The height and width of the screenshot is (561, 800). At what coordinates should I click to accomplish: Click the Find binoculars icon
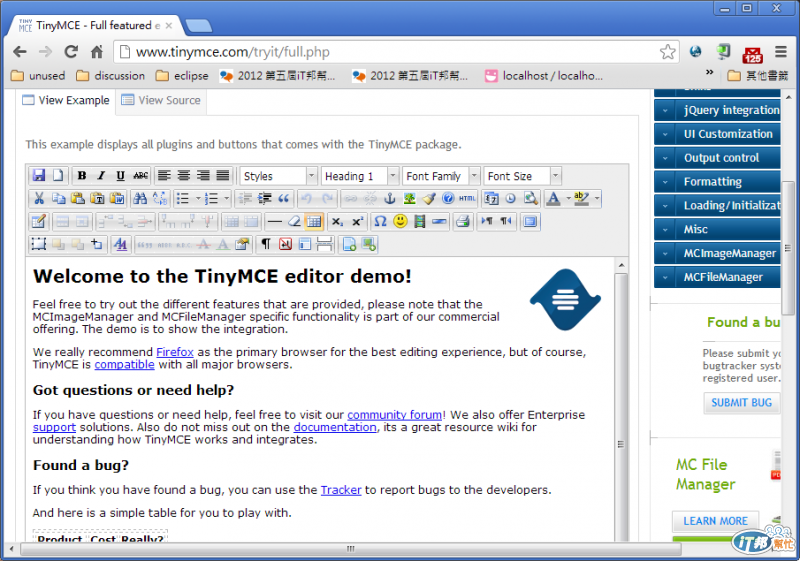[140, 198]
